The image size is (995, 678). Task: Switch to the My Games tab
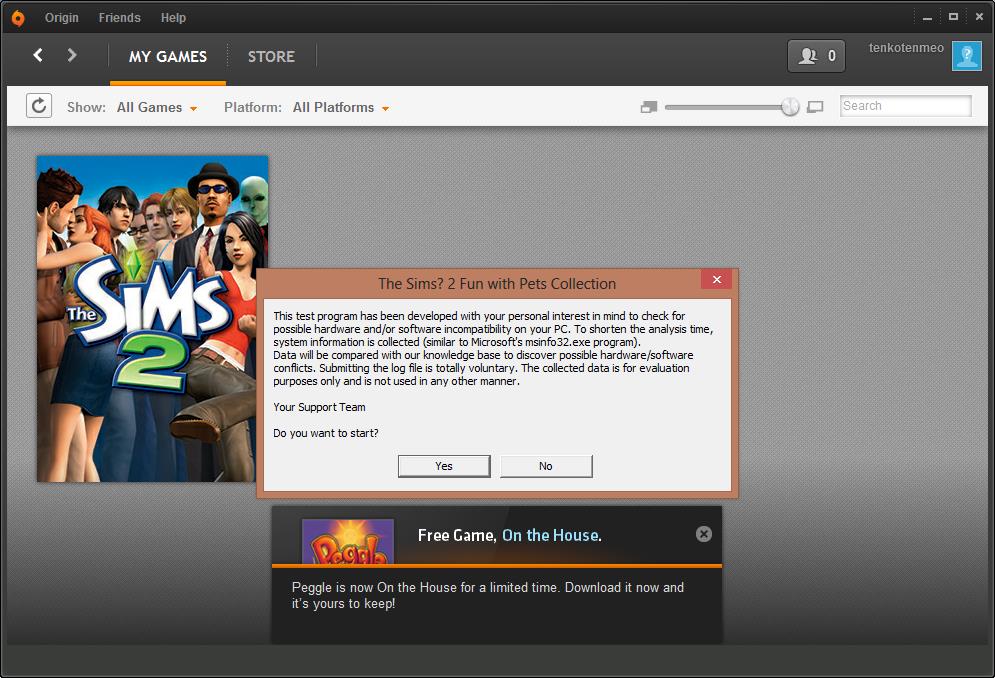pos(168,56)
